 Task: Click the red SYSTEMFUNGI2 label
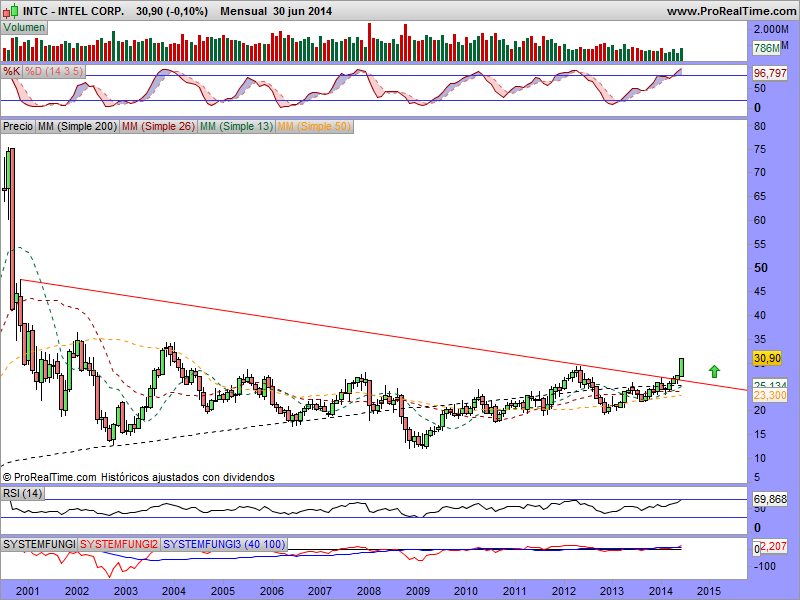pos(118,544)
